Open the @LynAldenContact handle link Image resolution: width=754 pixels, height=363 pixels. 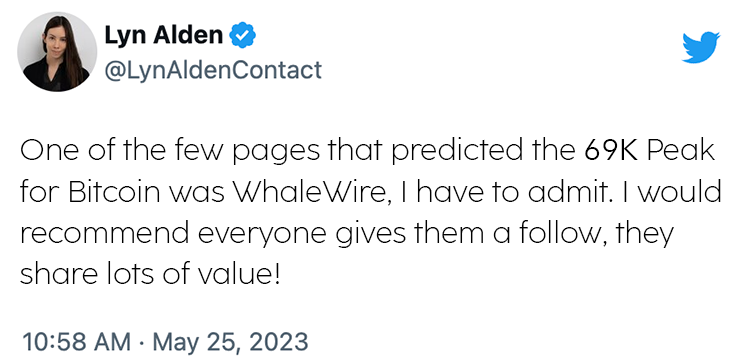click(213, 70)
